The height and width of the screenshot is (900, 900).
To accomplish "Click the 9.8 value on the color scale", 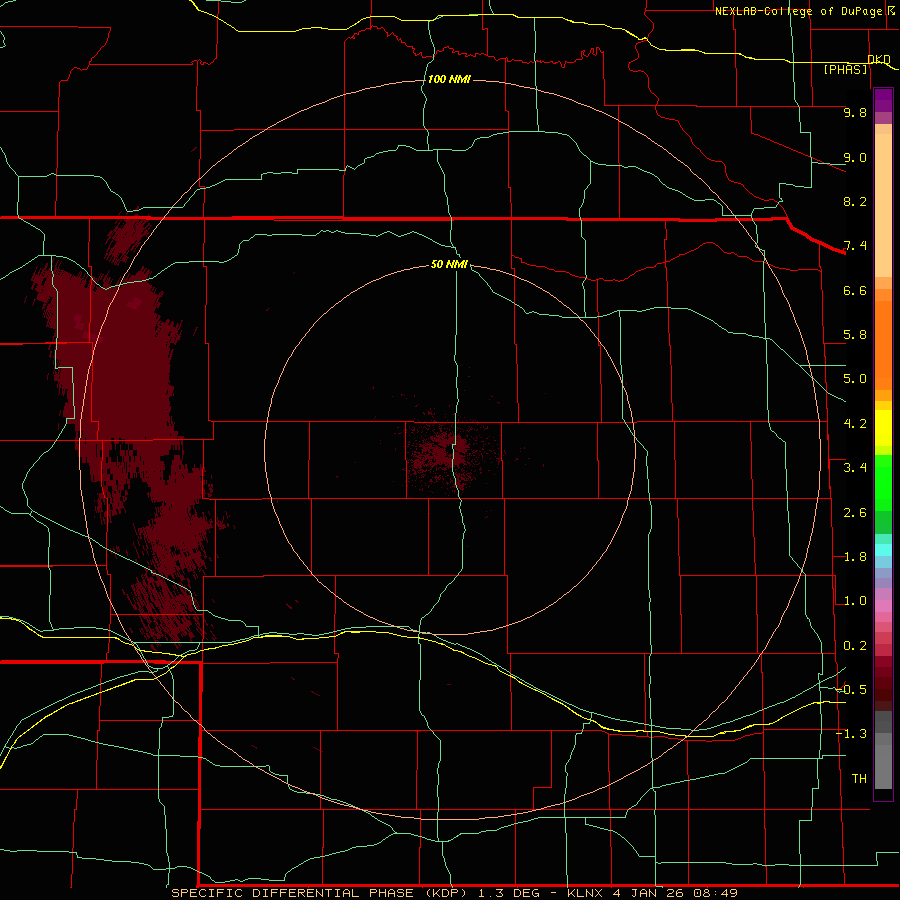I will (855, 112).
